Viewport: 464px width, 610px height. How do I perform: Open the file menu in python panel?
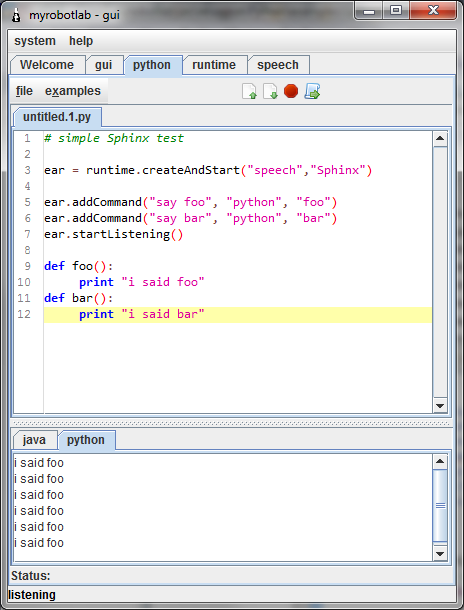click(24, 91)
